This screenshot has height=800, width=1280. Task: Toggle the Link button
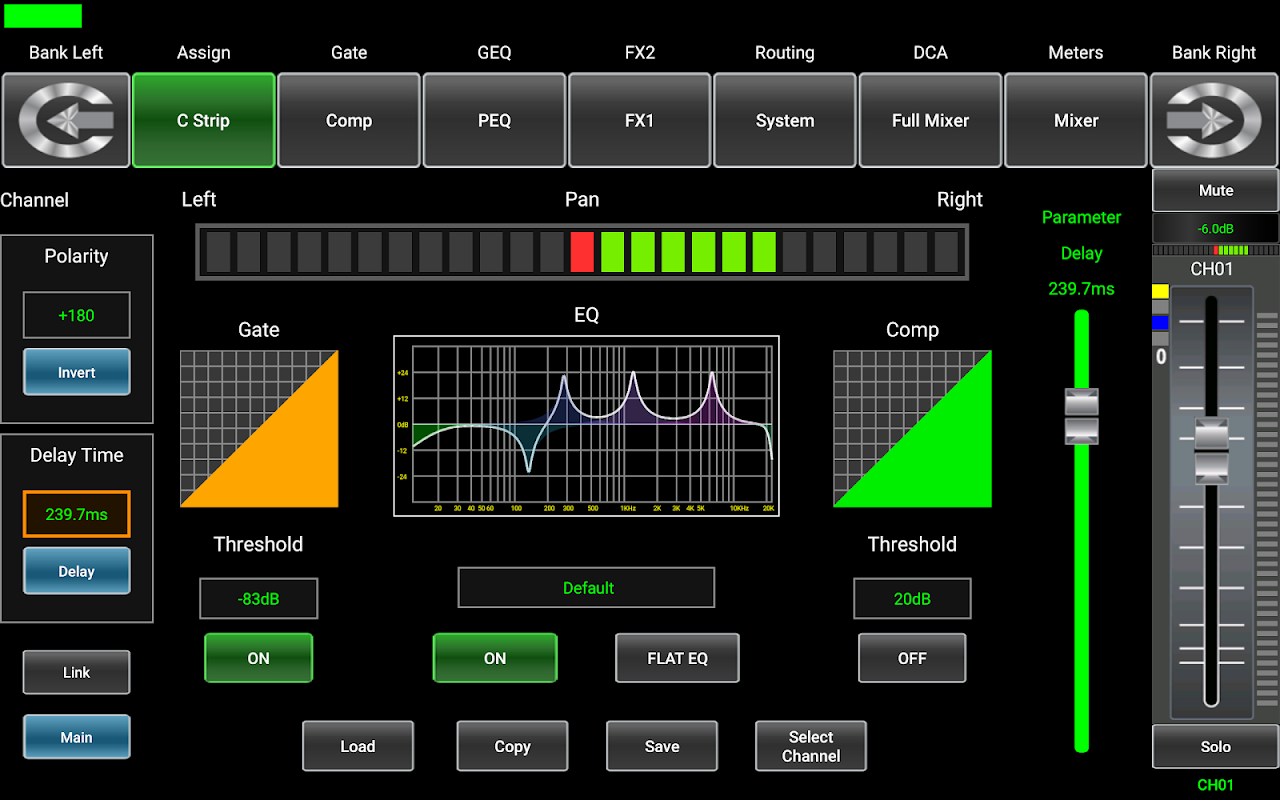point(77,672)
